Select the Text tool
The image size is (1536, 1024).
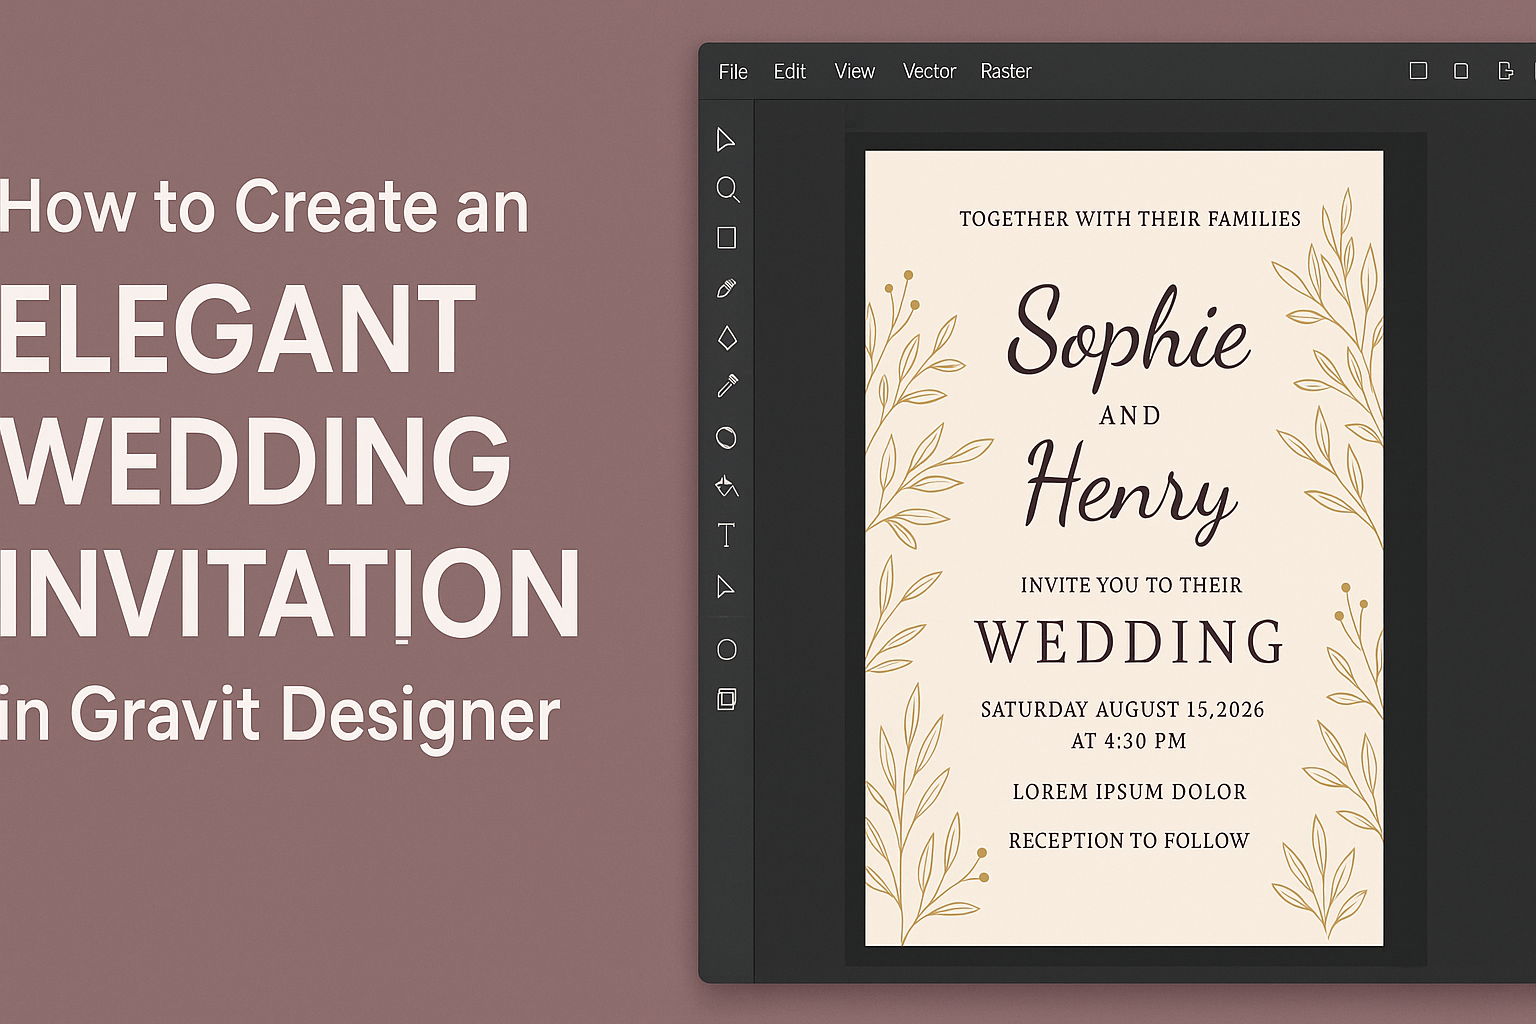[726, 535]
